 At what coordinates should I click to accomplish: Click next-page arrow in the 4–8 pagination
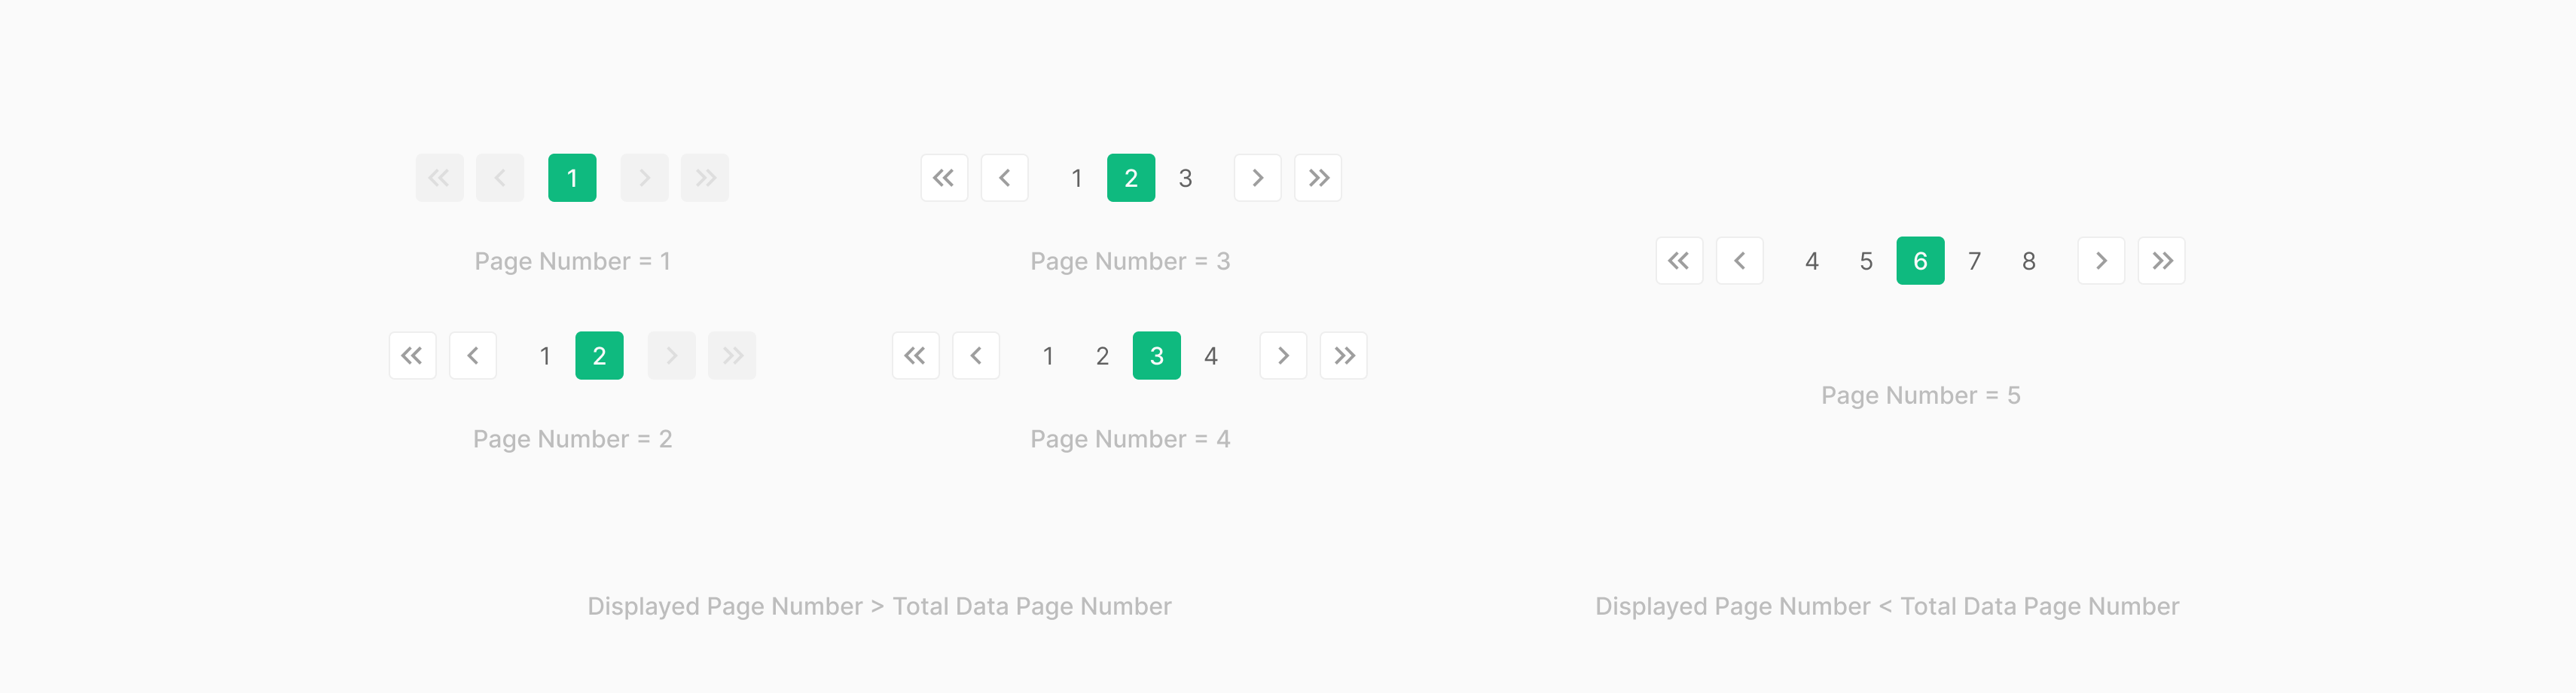tap(2101, 261)
